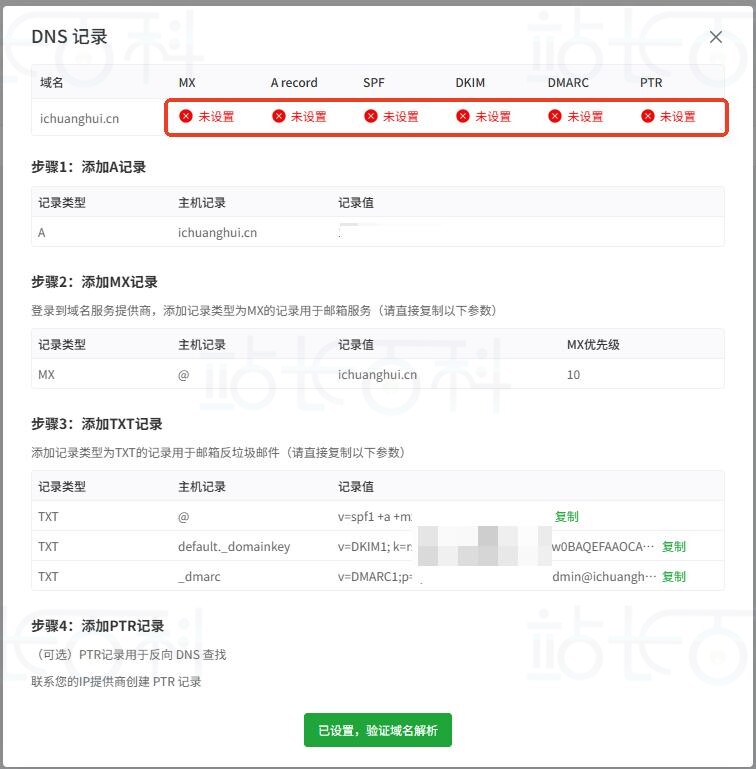Select ichuanghui.cn in the domain status row
Screen dimensions: 756x769
pos(79,119)
